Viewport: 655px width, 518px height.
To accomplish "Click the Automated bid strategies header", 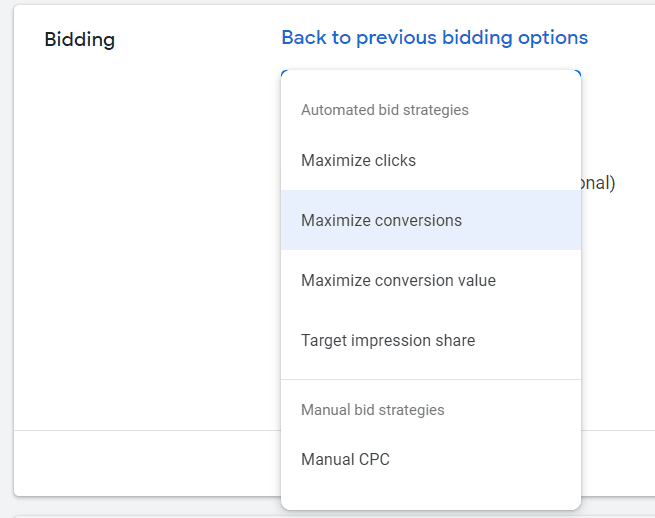I will click(384, 110).
